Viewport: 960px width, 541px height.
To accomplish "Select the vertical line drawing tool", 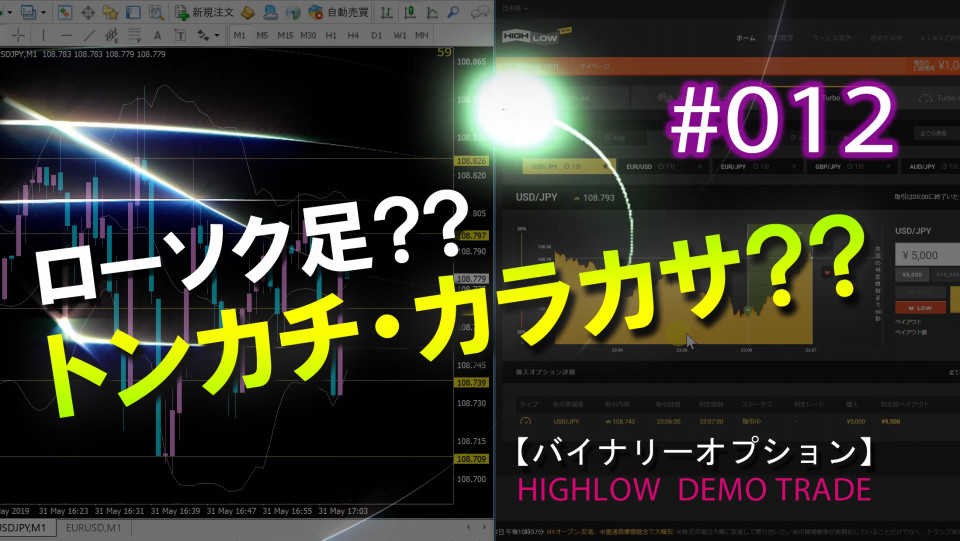I will point(43,35).
